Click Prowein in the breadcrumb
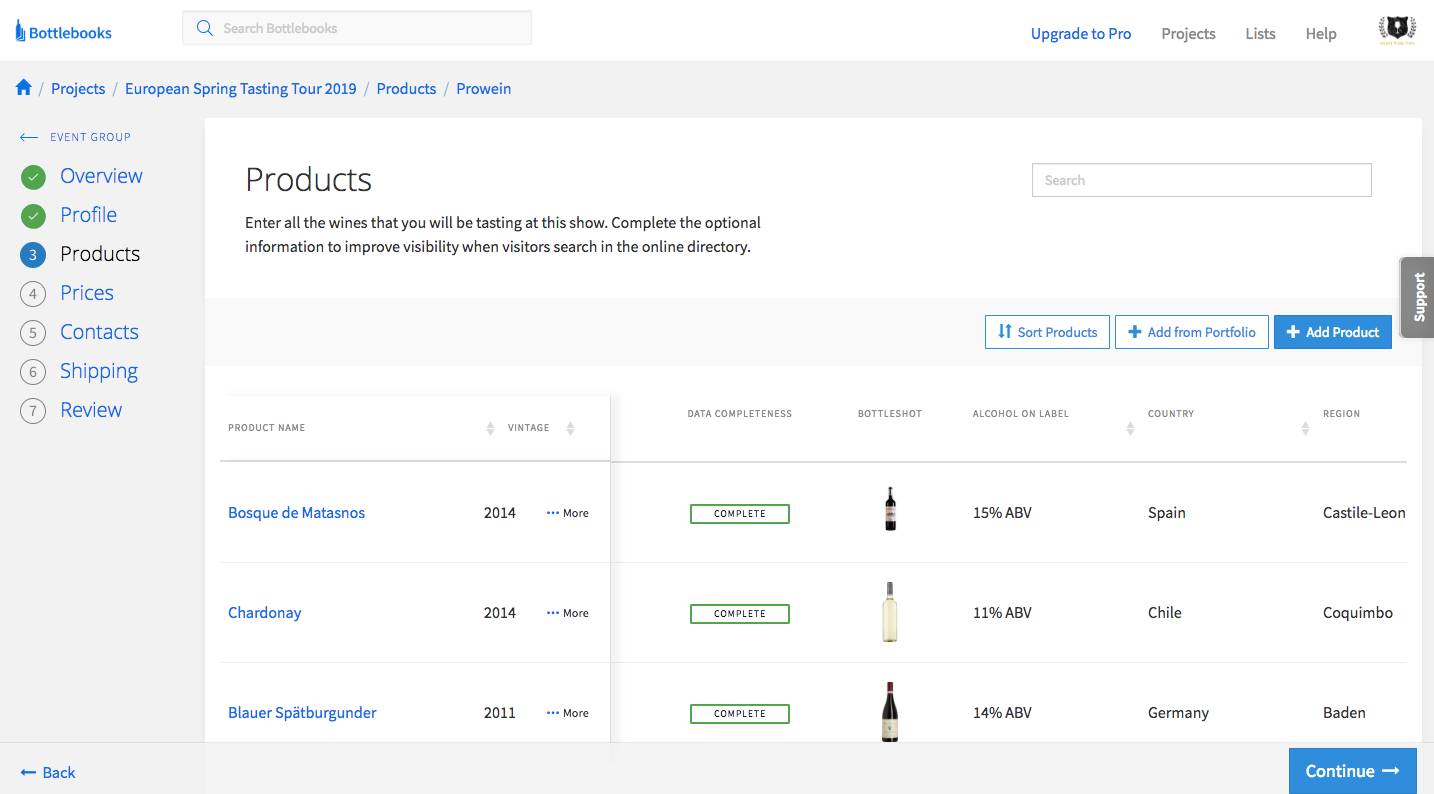Viewport: 1434px width, 794px height. tap(484, 88)
